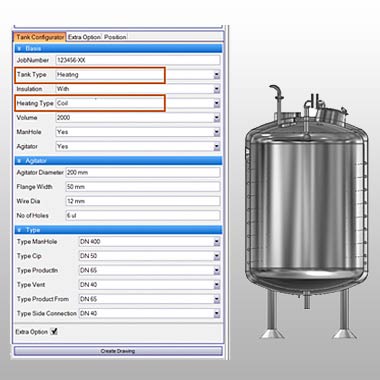This screenshot has height=380, width=380.
Task: Open the Type Product From dropdown arrow
Action: [x=217, y=299]
